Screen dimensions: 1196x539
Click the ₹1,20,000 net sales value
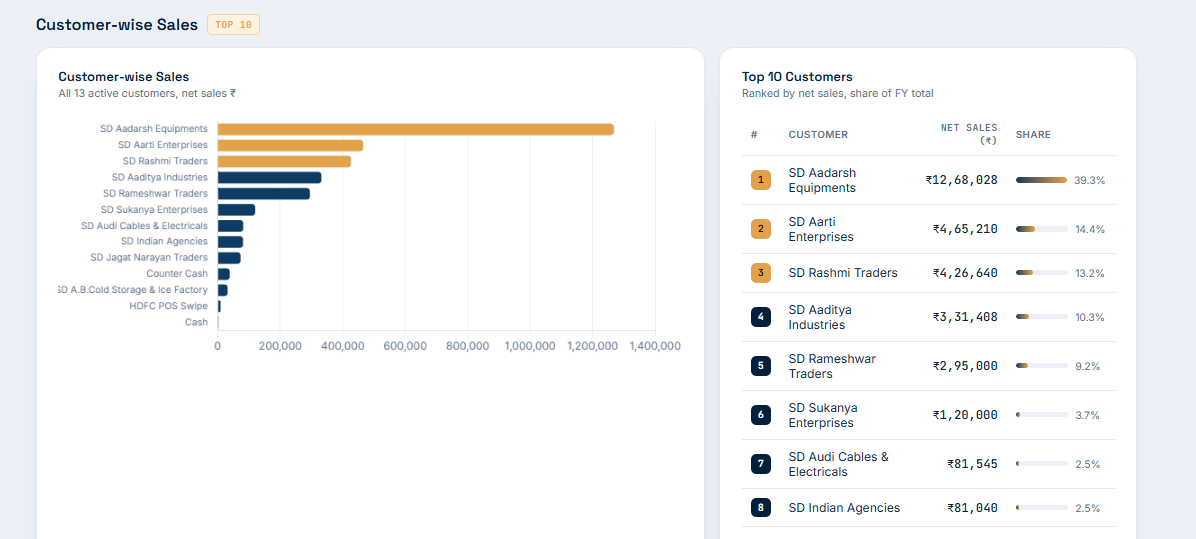[x=965, y=415]
